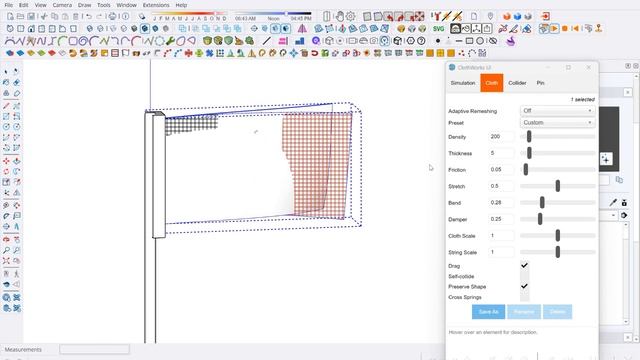Select the Zoom magnifier tool in sidebar
640x360 pixels.
tap(6, 250)
